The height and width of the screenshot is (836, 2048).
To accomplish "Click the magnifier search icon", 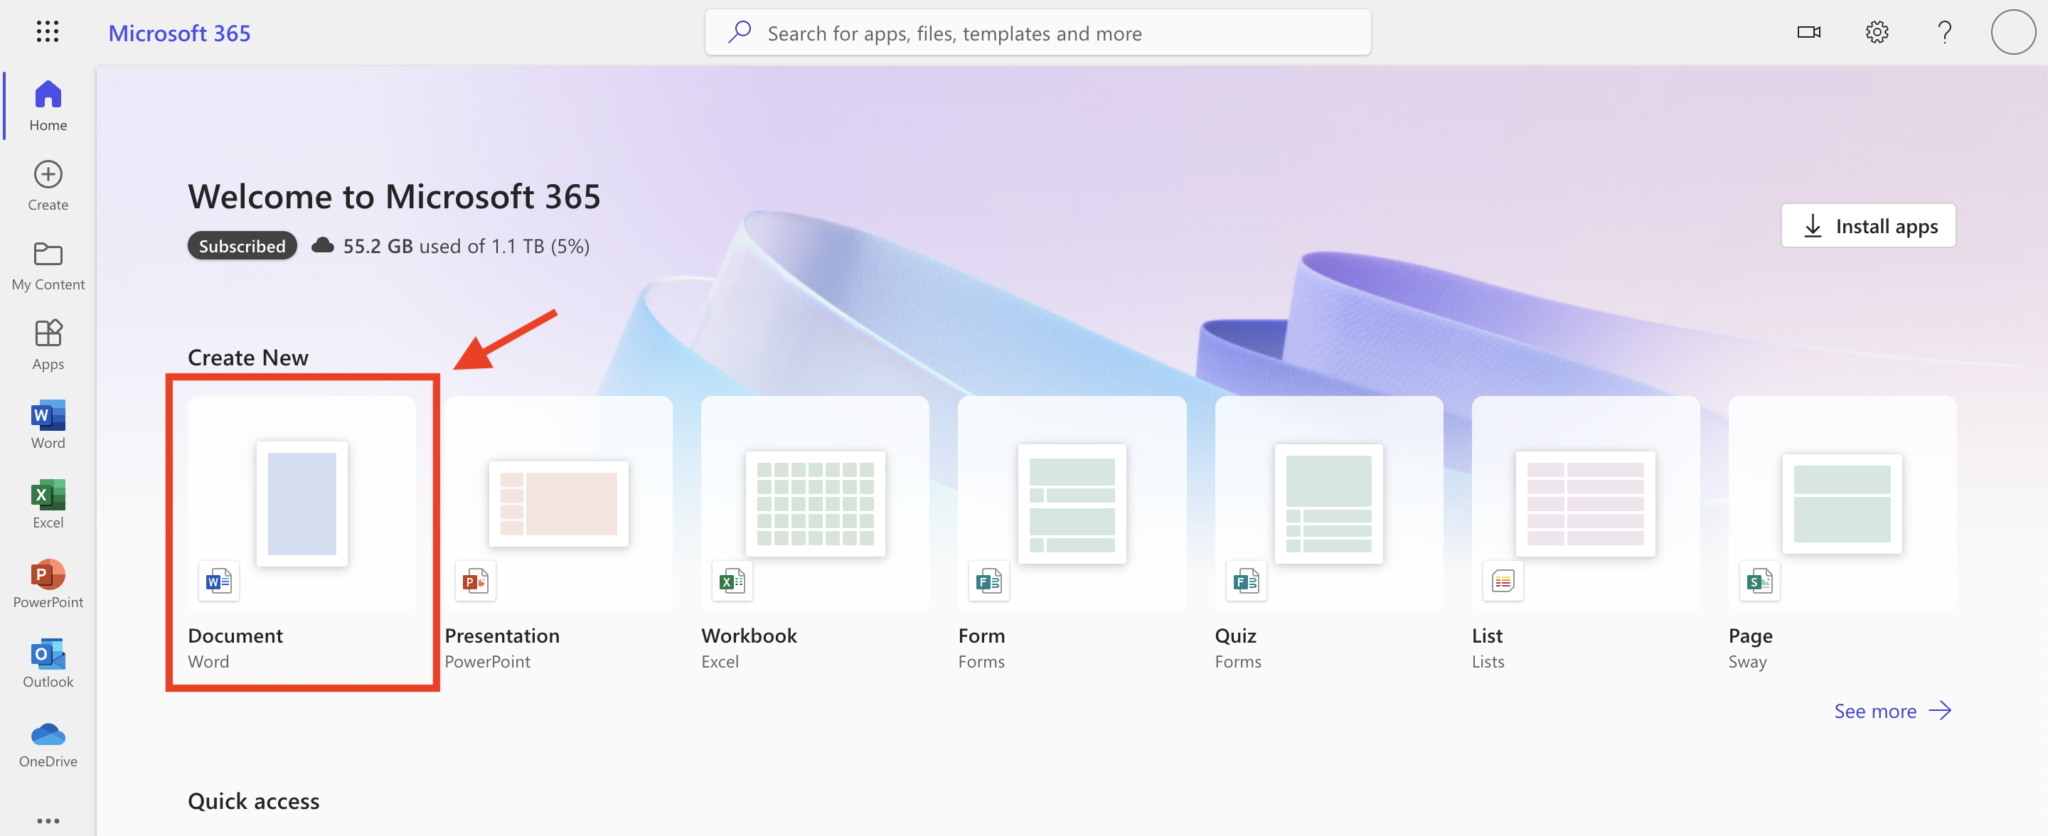I will pos(740,32).
